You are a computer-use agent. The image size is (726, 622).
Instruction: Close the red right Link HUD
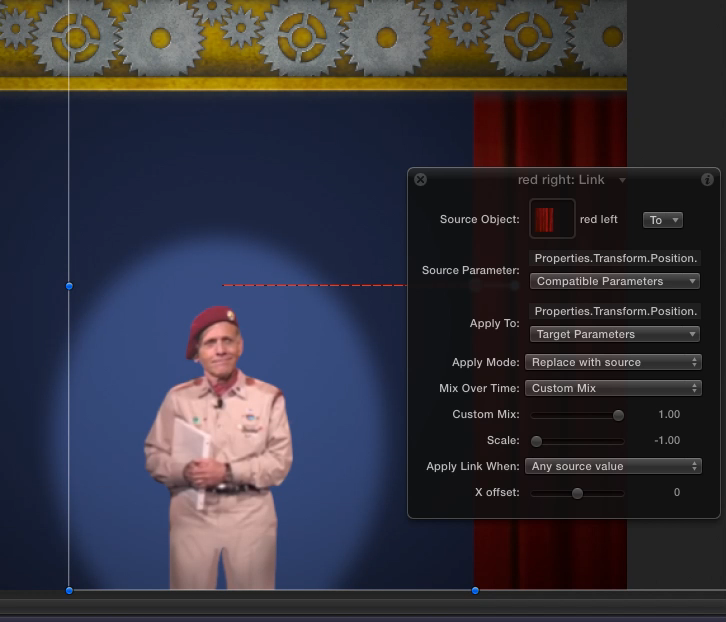(x=420, y=180)
